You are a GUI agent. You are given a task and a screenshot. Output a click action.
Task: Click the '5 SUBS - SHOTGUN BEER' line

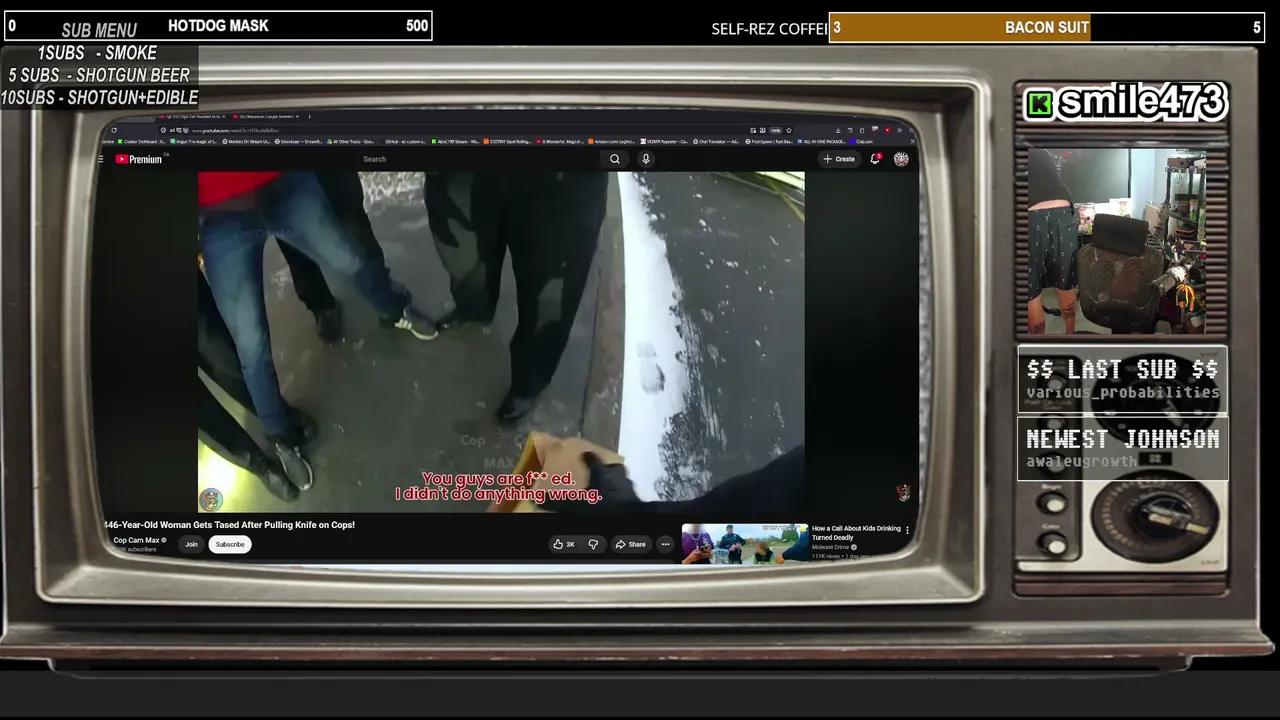[x=99, y=75]
